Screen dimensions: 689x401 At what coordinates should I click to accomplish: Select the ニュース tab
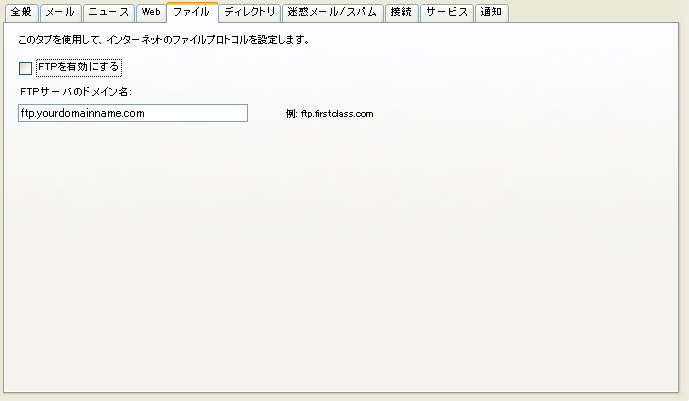[108, 13]
